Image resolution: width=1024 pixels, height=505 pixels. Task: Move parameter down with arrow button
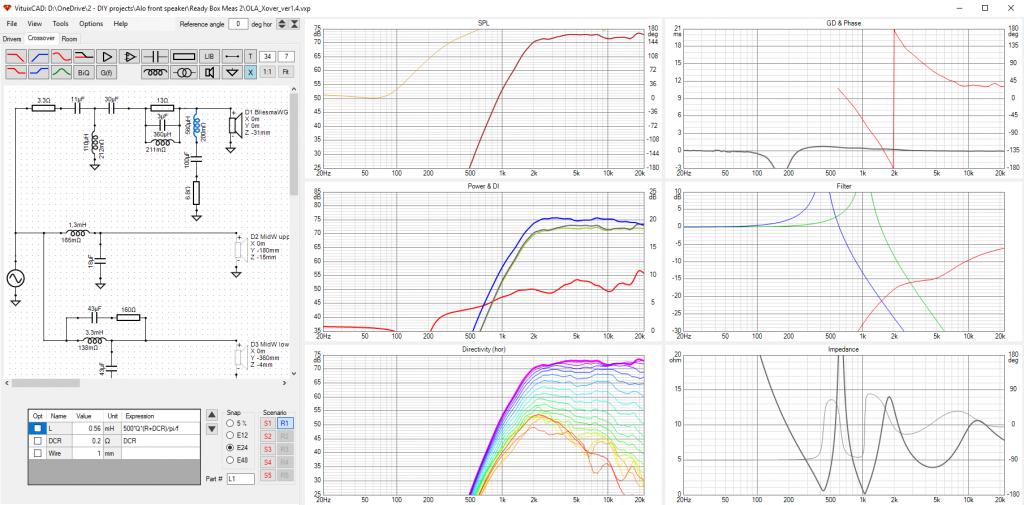click(x=212, y=429)
